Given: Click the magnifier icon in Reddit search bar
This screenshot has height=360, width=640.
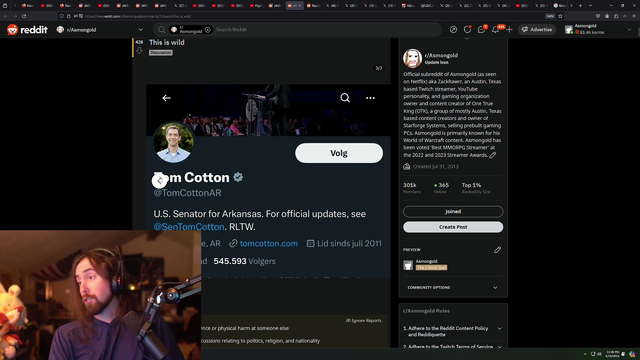Looking at the screenshot, I should [162, 29].
